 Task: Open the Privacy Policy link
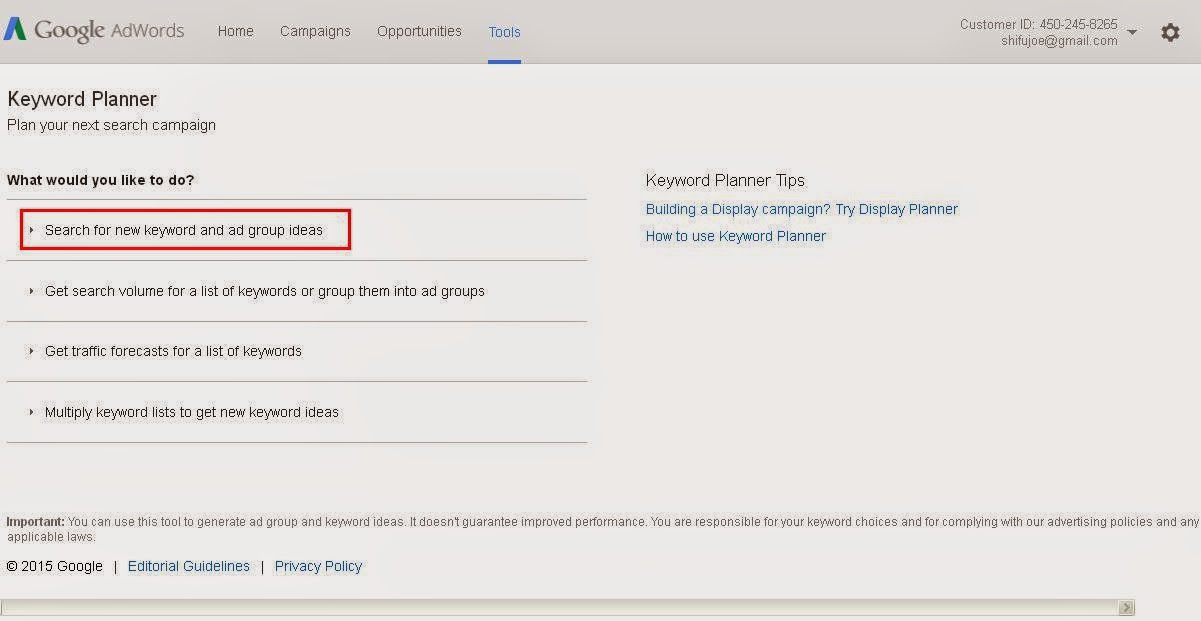(x=318, y=566)
